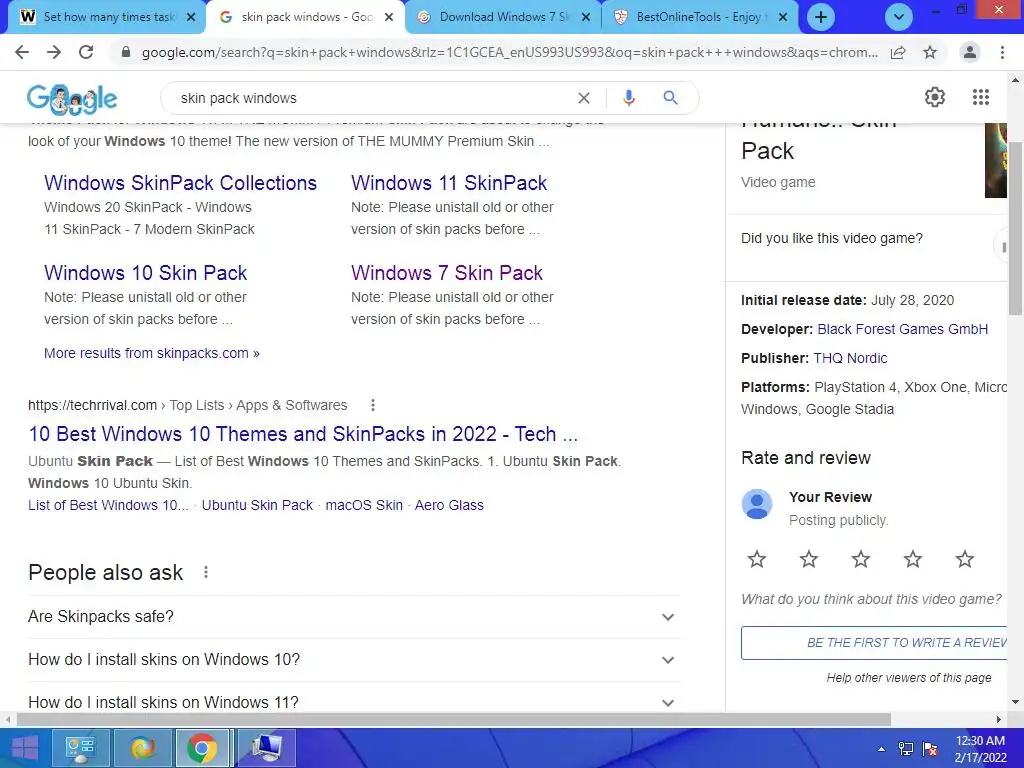Go back to previous page
This screenshot has height=768, width=1024.
tap(22, 52)
